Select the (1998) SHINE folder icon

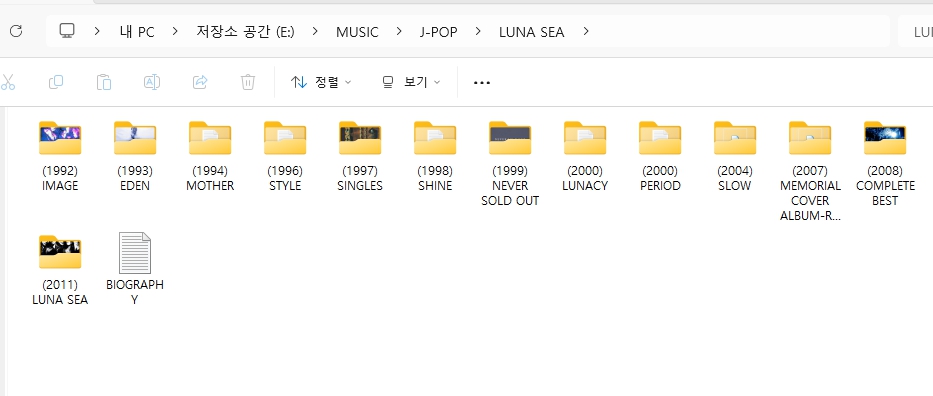[x=435, y=138]
